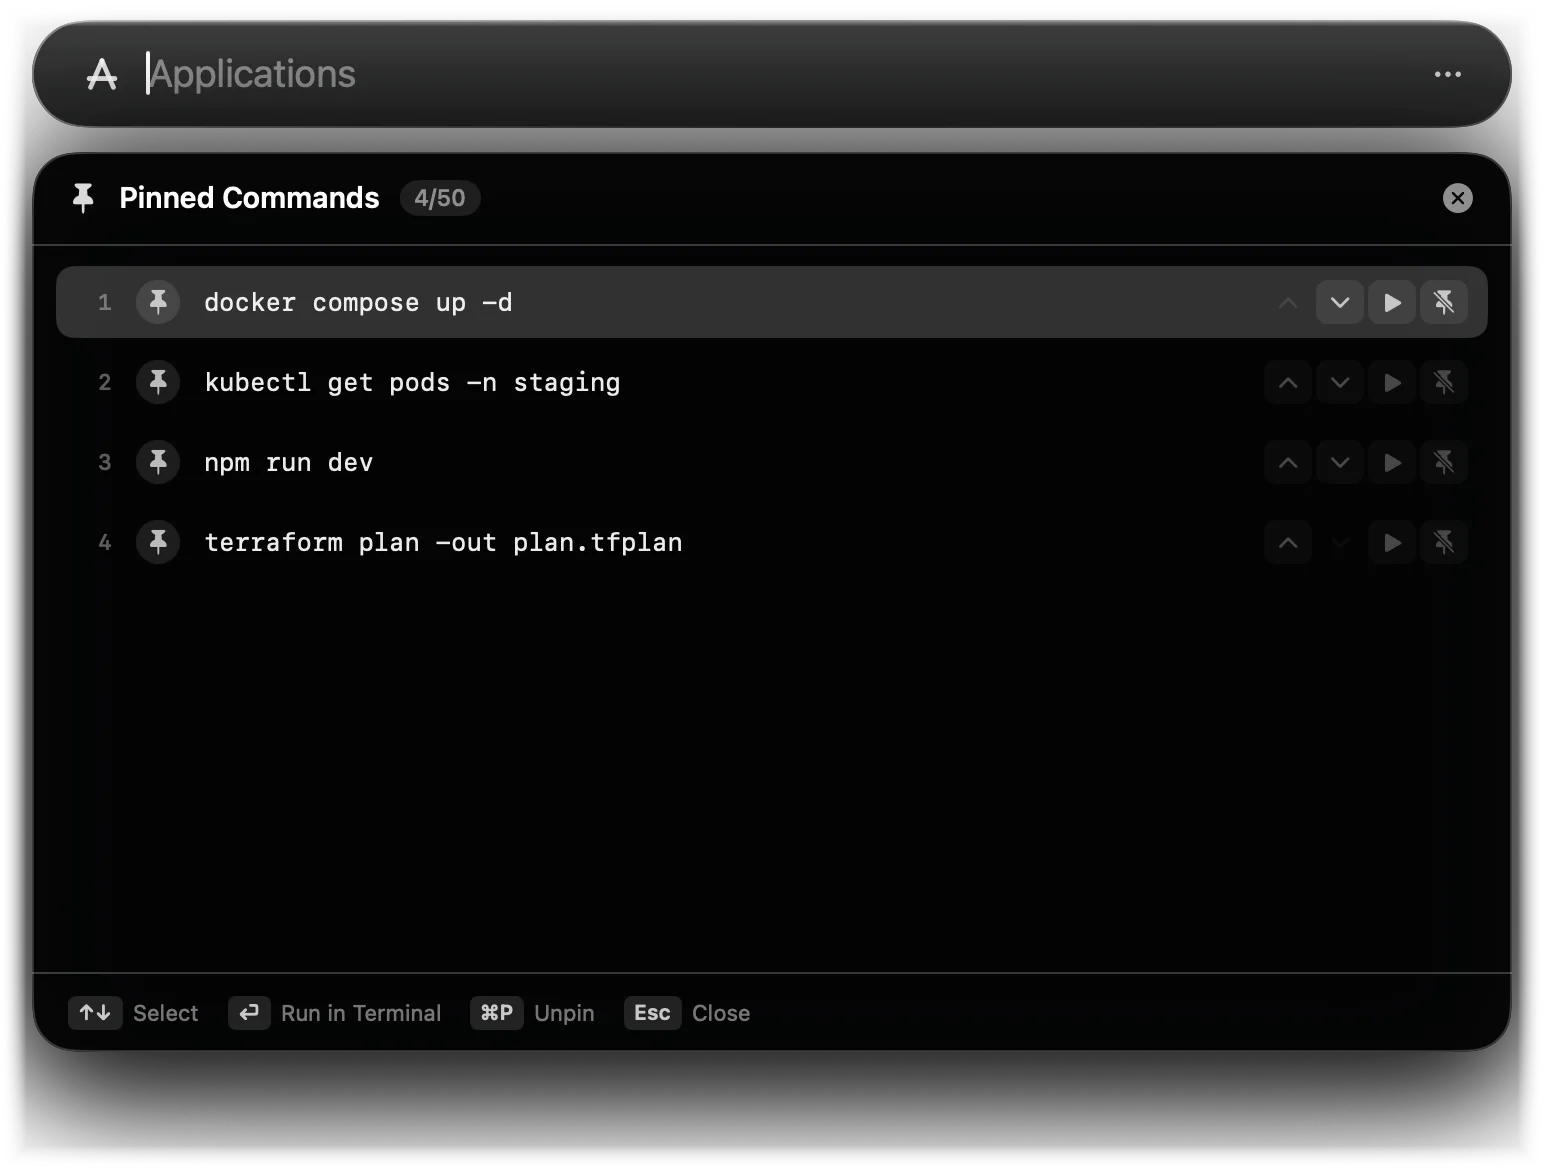1544x1172 pixels.
Task: Close the Pinned Commands panel
Action: pos(1458,198)
